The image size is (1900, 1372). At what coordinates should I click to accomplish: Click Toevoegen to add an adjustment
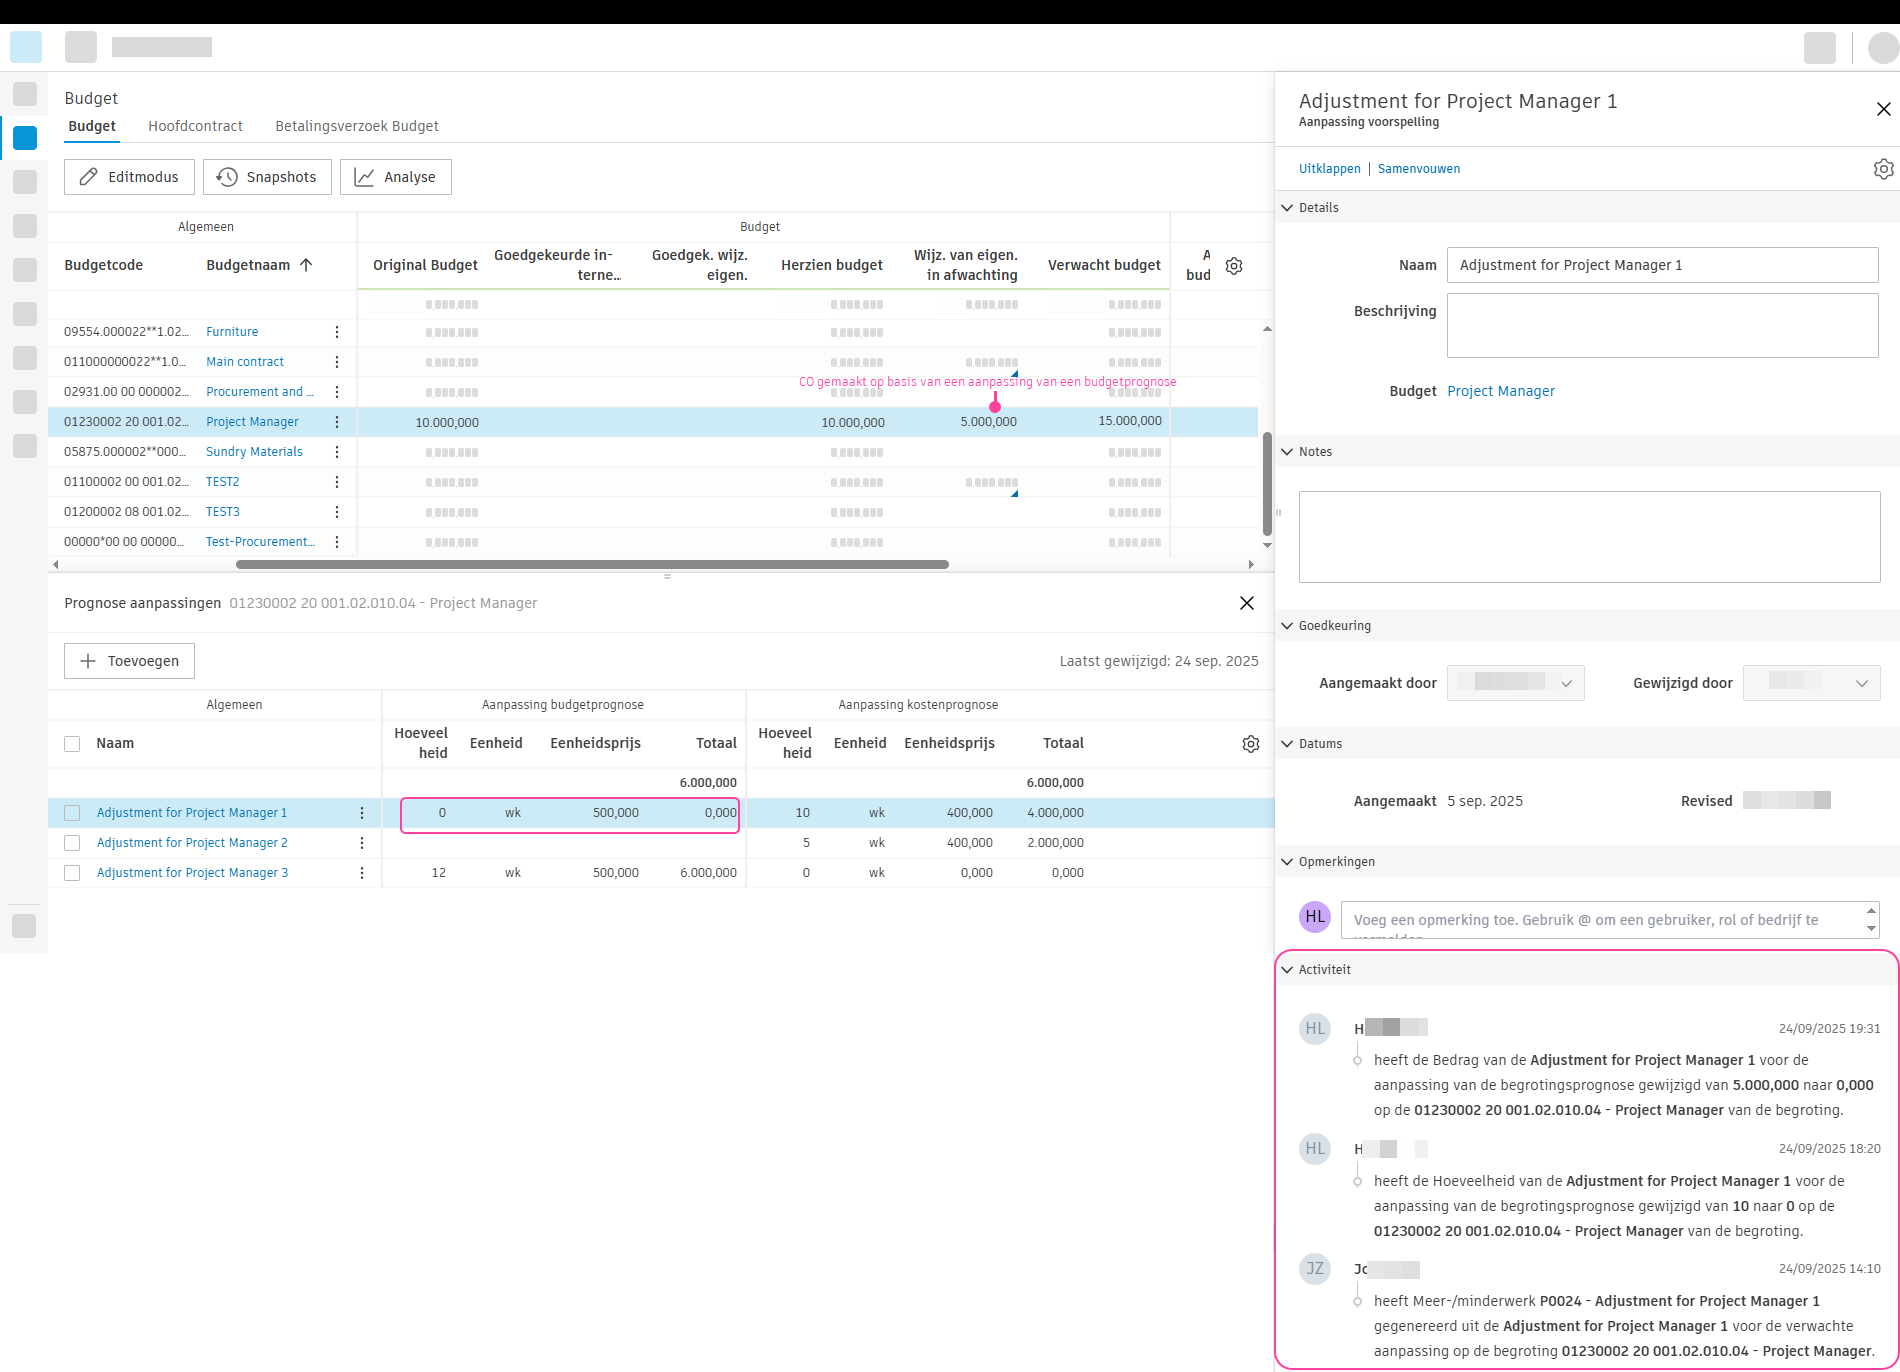(x=130, y=661)
